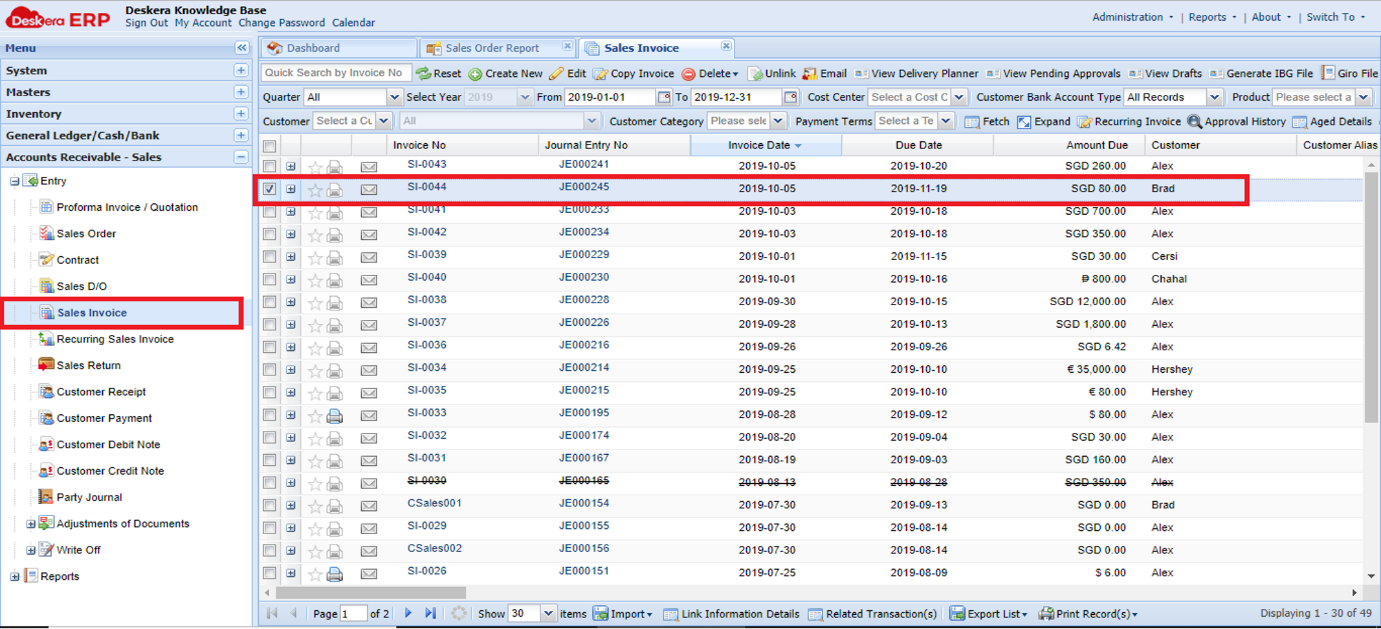This screenshot has height=629, width=1381.
Task: Check the SI-0037 row checkbox
Action: tap(270, 324)
